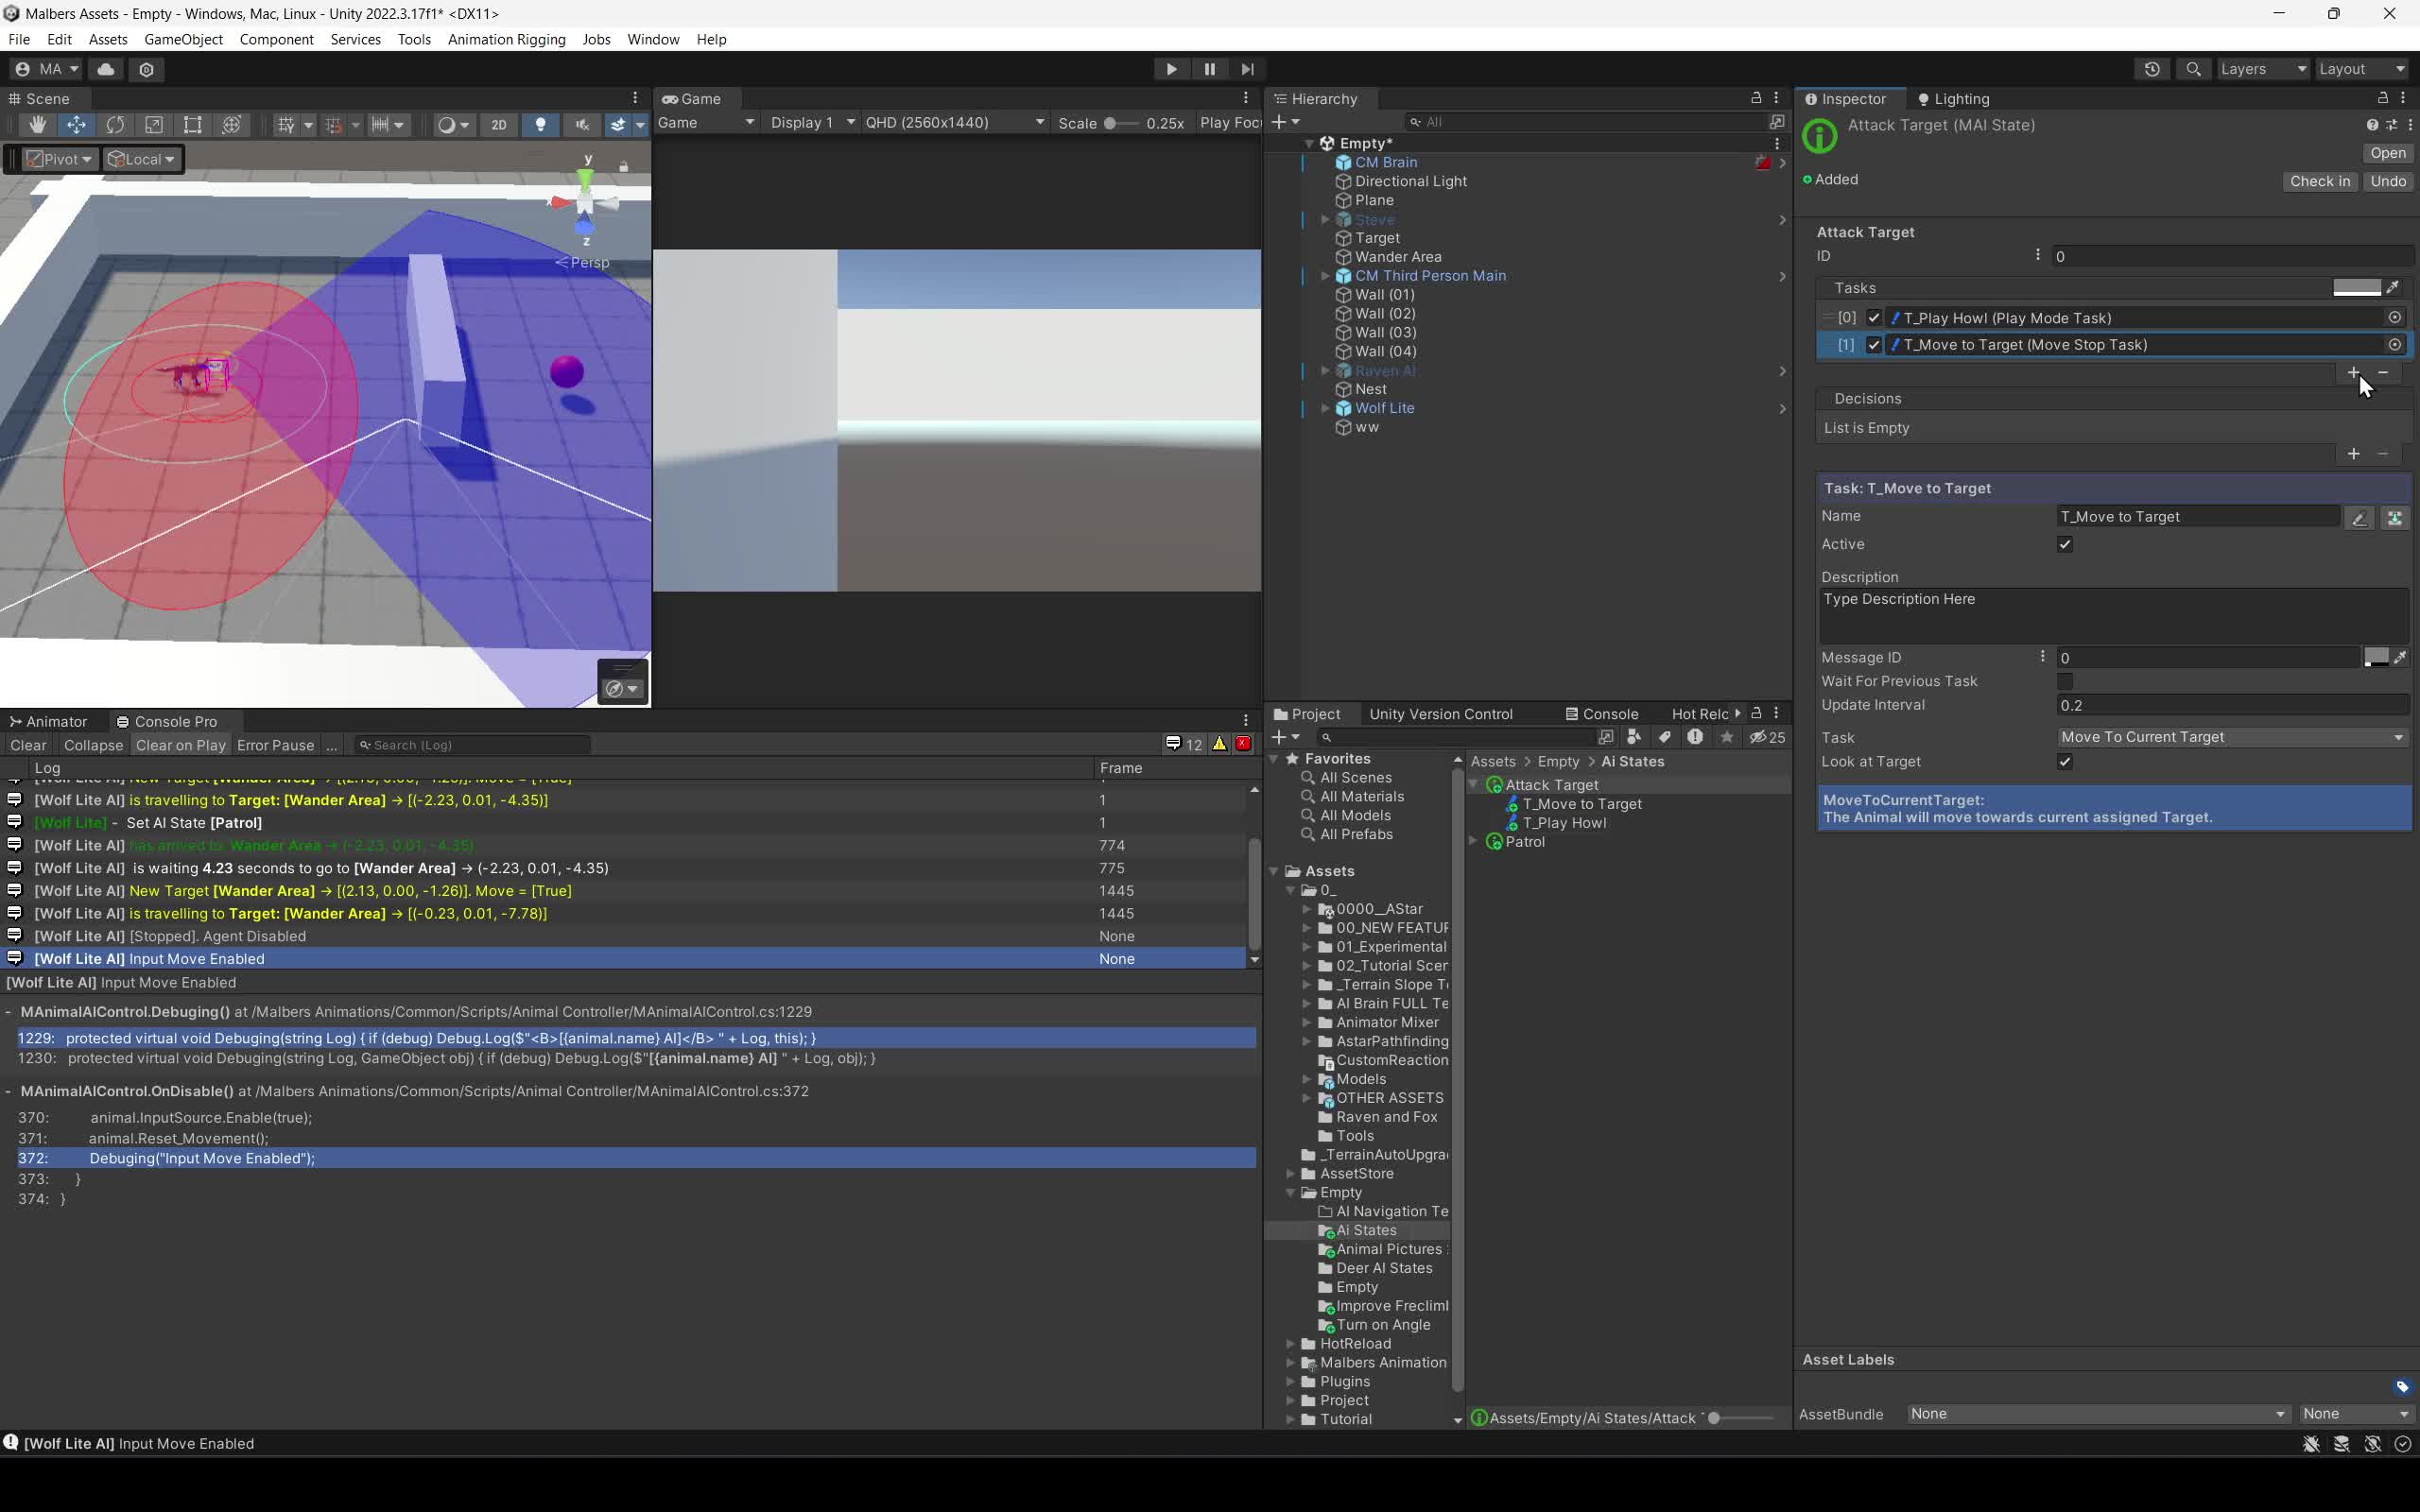Select the Rotate tool in Scene toolbar

pos(115,125)
